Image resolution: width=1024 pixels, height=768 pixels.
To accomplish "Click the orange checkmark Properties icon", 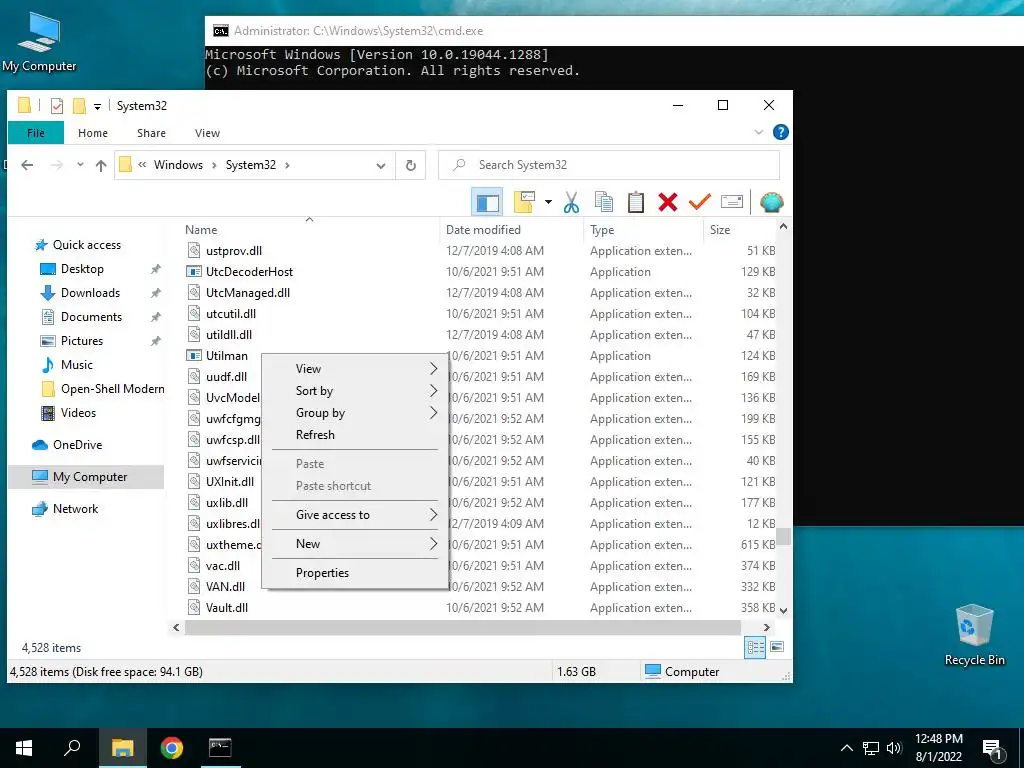I will coord(699,202).
